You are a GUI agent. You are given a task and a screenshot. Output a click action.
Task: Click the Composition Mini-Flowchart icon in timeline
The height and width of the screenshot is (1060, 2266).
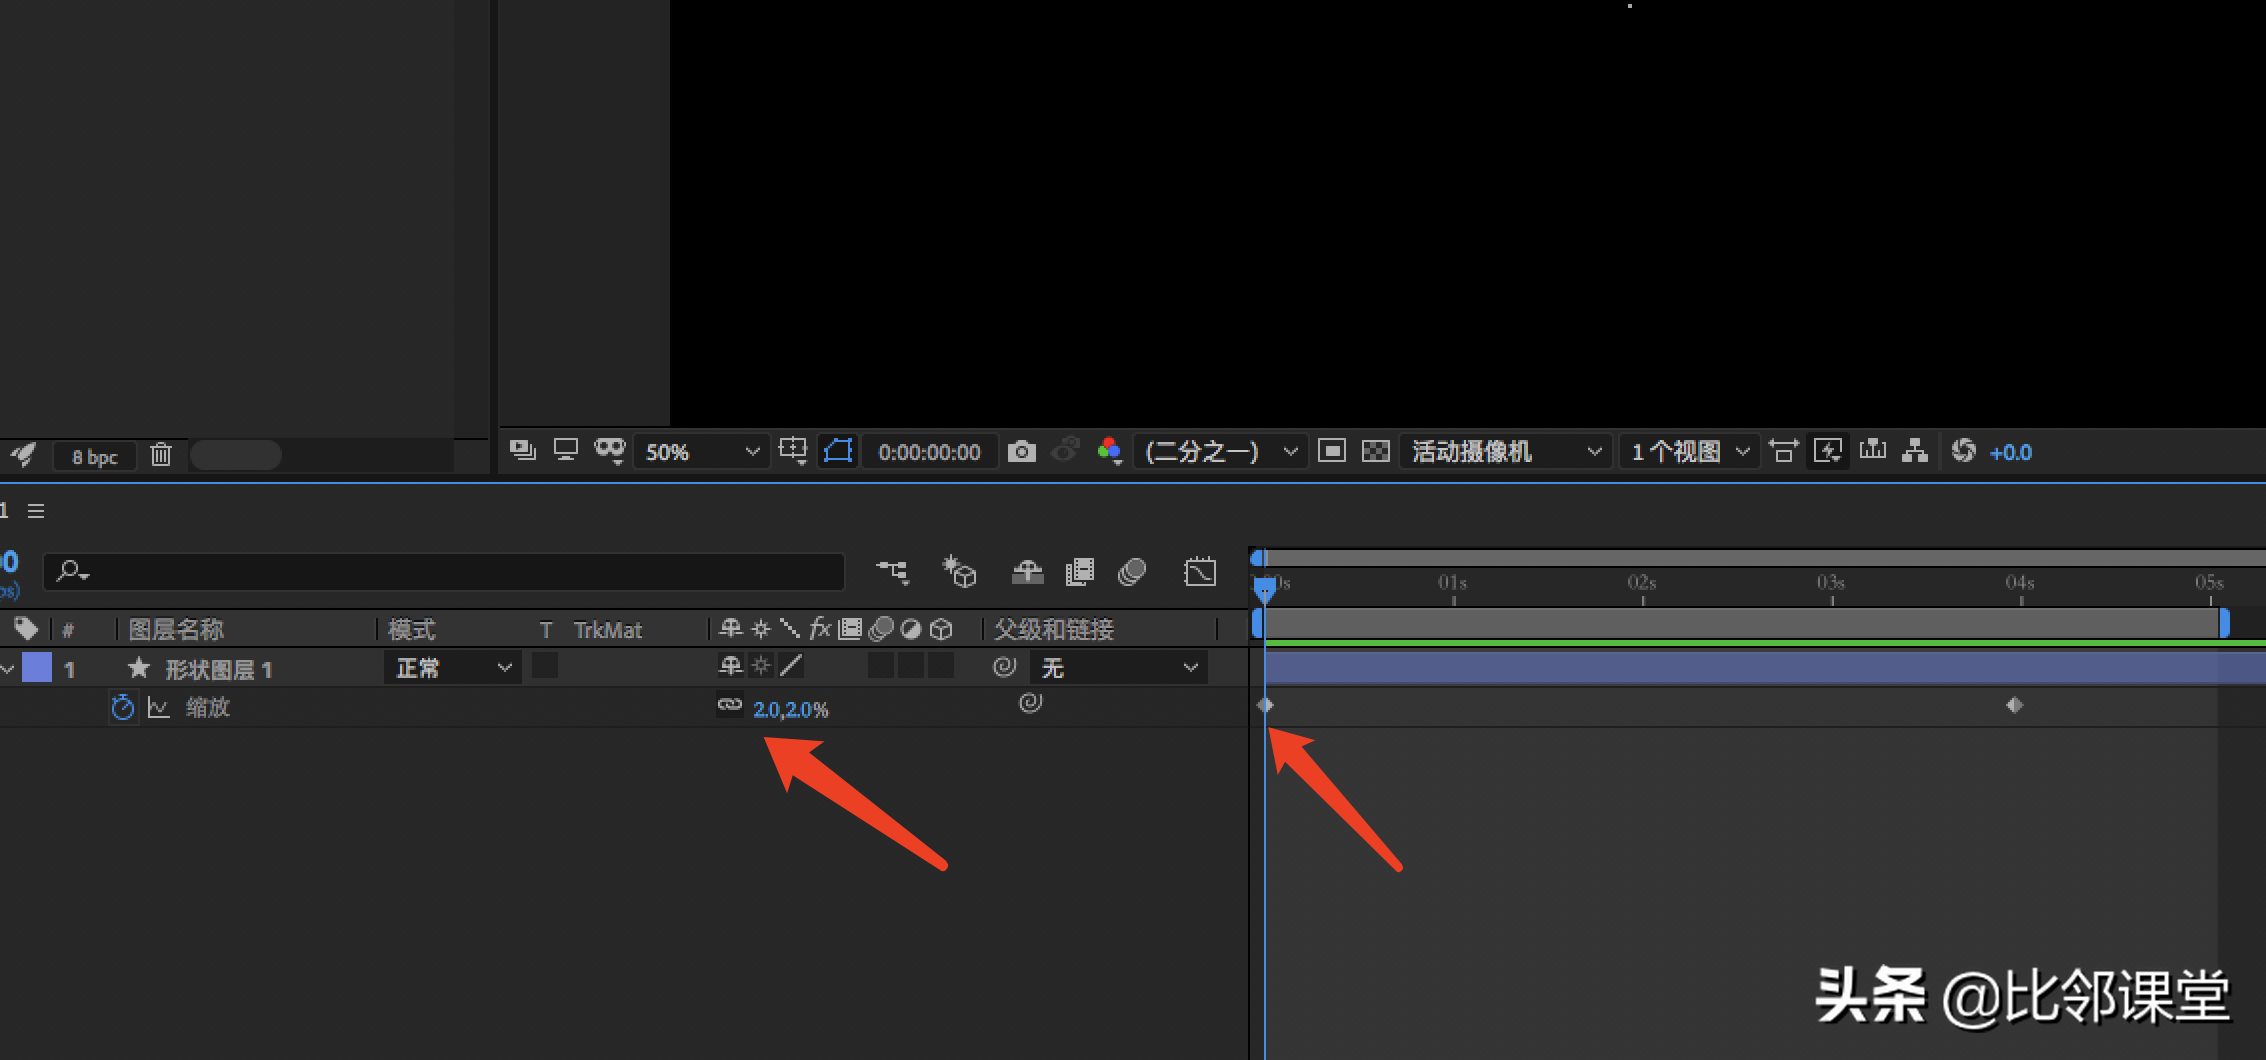click(x=892, y=572)
